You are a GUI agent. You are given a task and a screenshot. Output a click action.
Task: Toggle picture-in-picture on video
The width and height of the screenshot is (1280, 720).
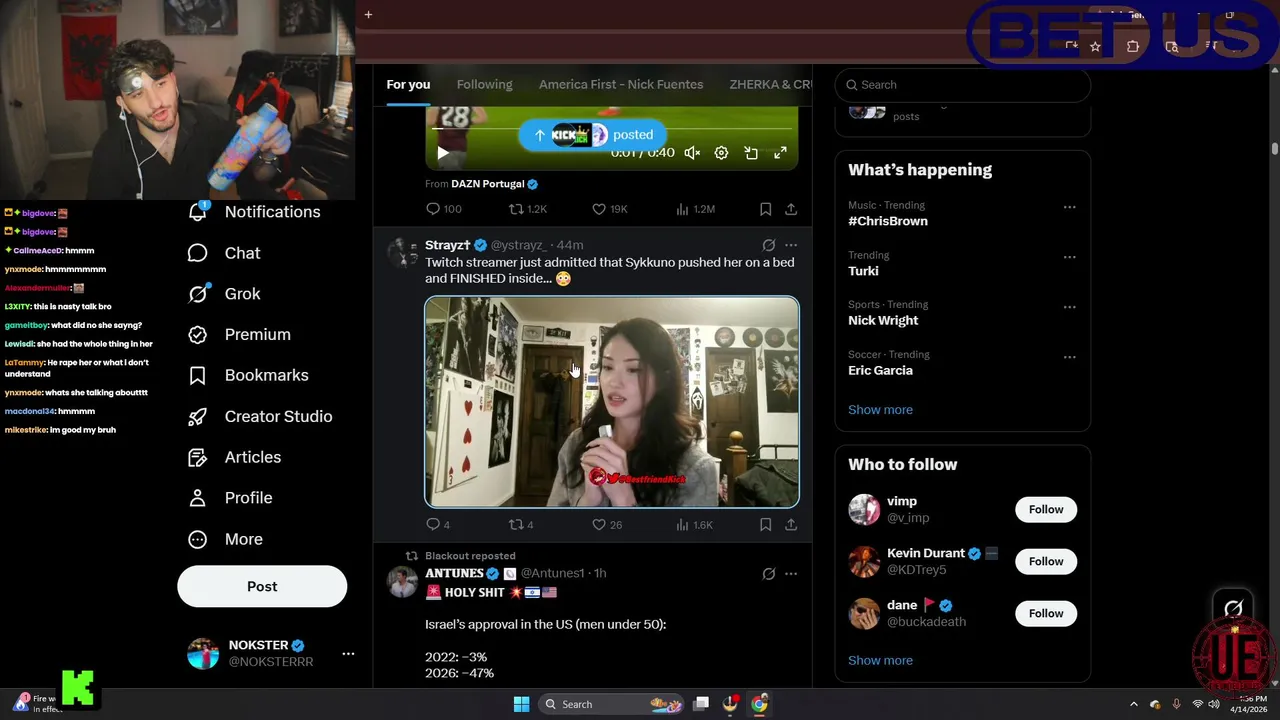coord(751,153)
